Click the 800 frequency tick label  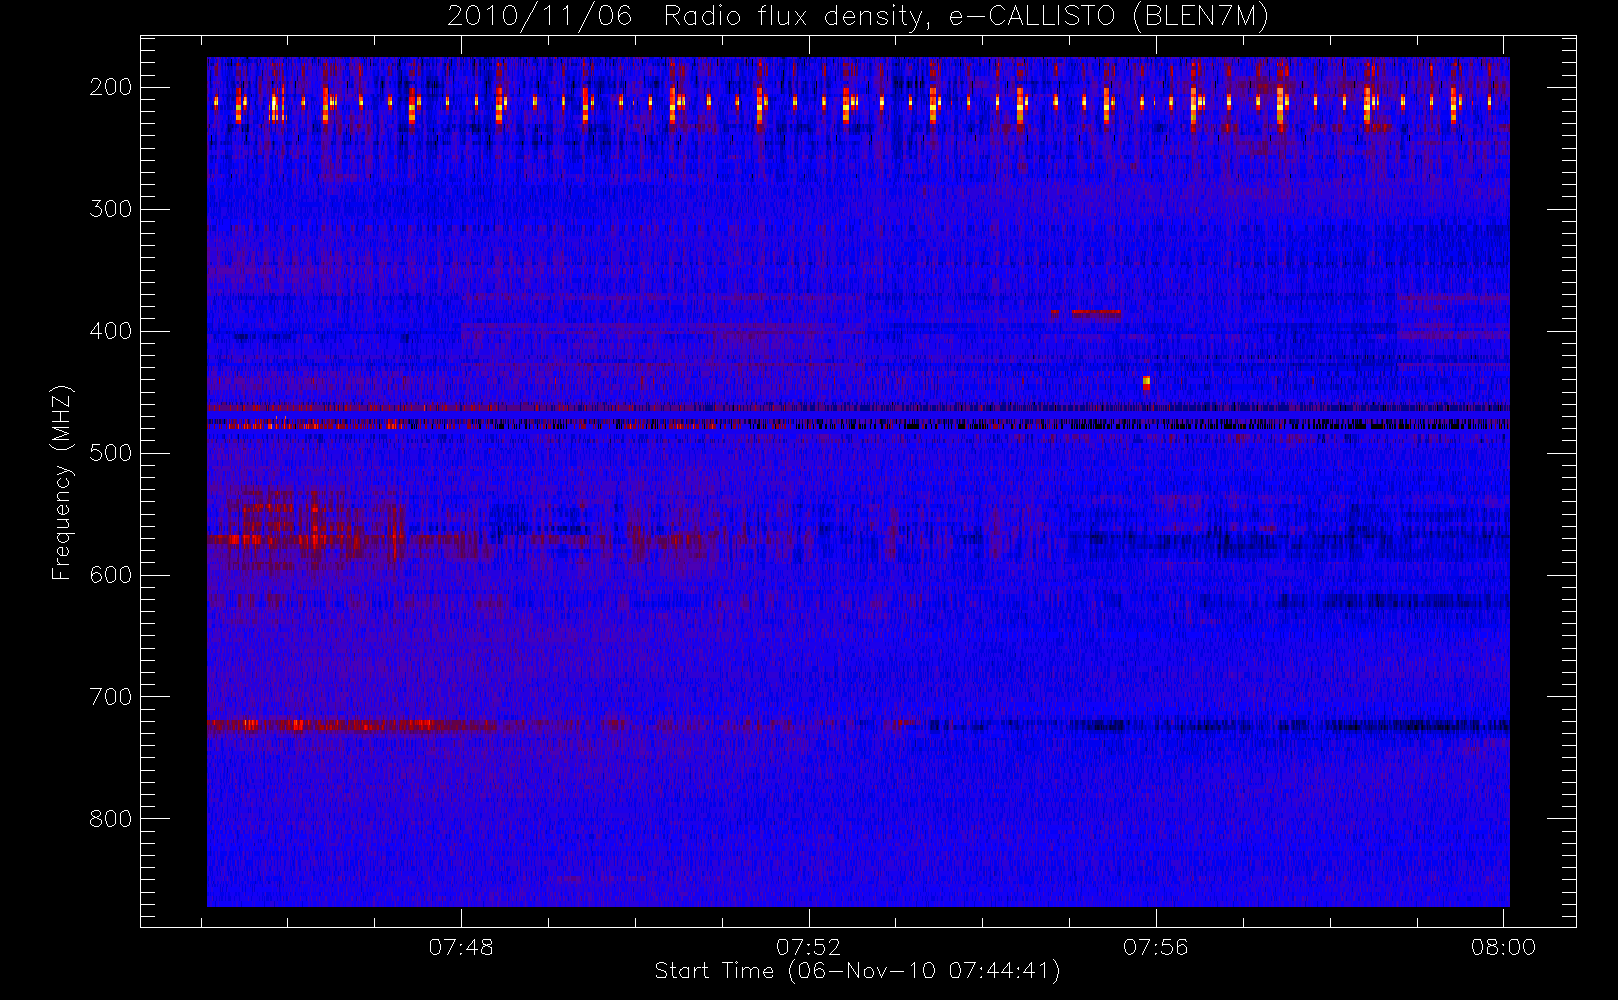point(111,819)
